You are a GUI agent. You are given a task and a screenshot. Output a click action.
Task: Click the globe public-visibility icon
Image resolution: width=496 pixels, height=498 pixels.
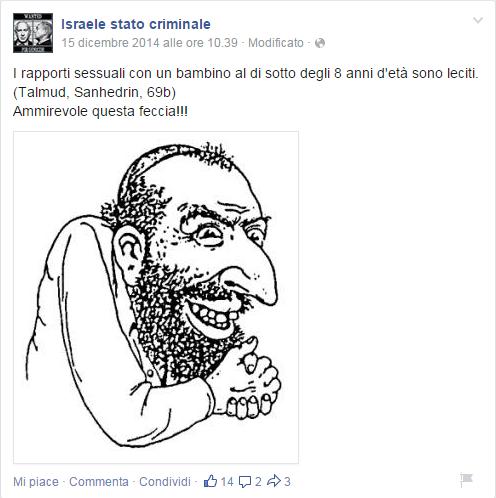[320, 43]
